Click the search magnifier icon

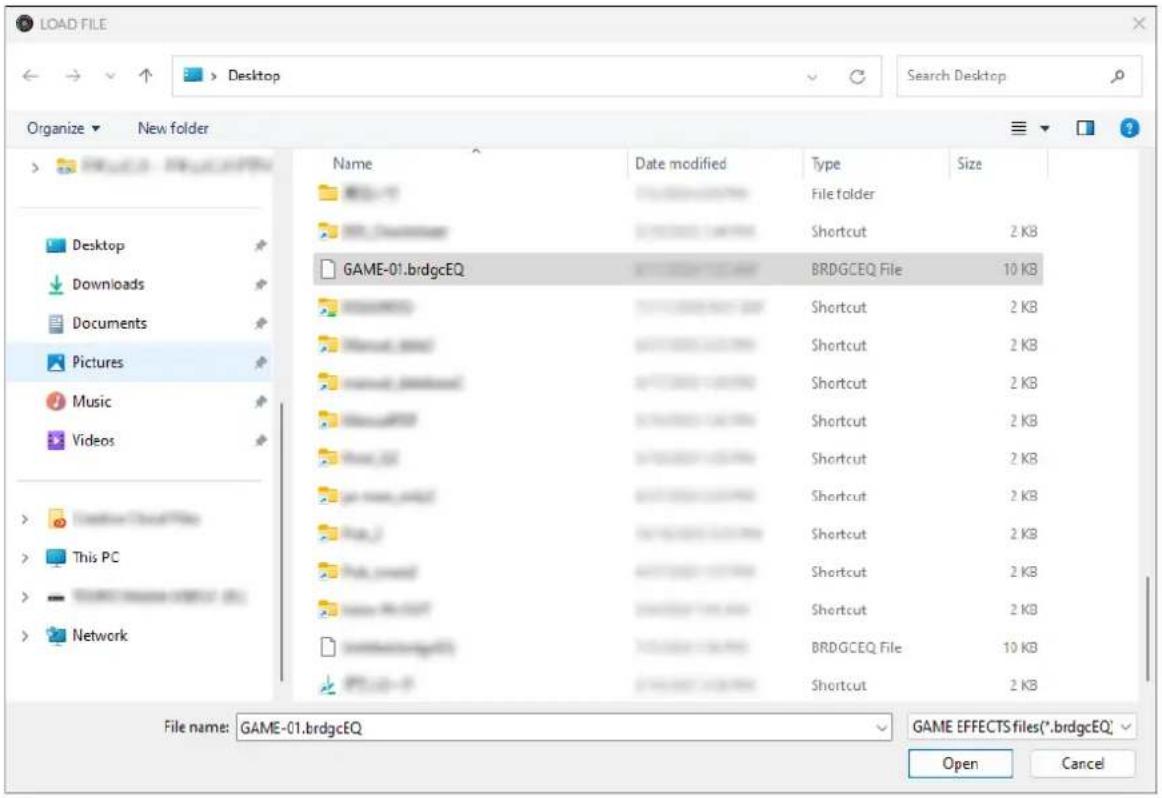pyautogui.click(x=1118, y=76)
